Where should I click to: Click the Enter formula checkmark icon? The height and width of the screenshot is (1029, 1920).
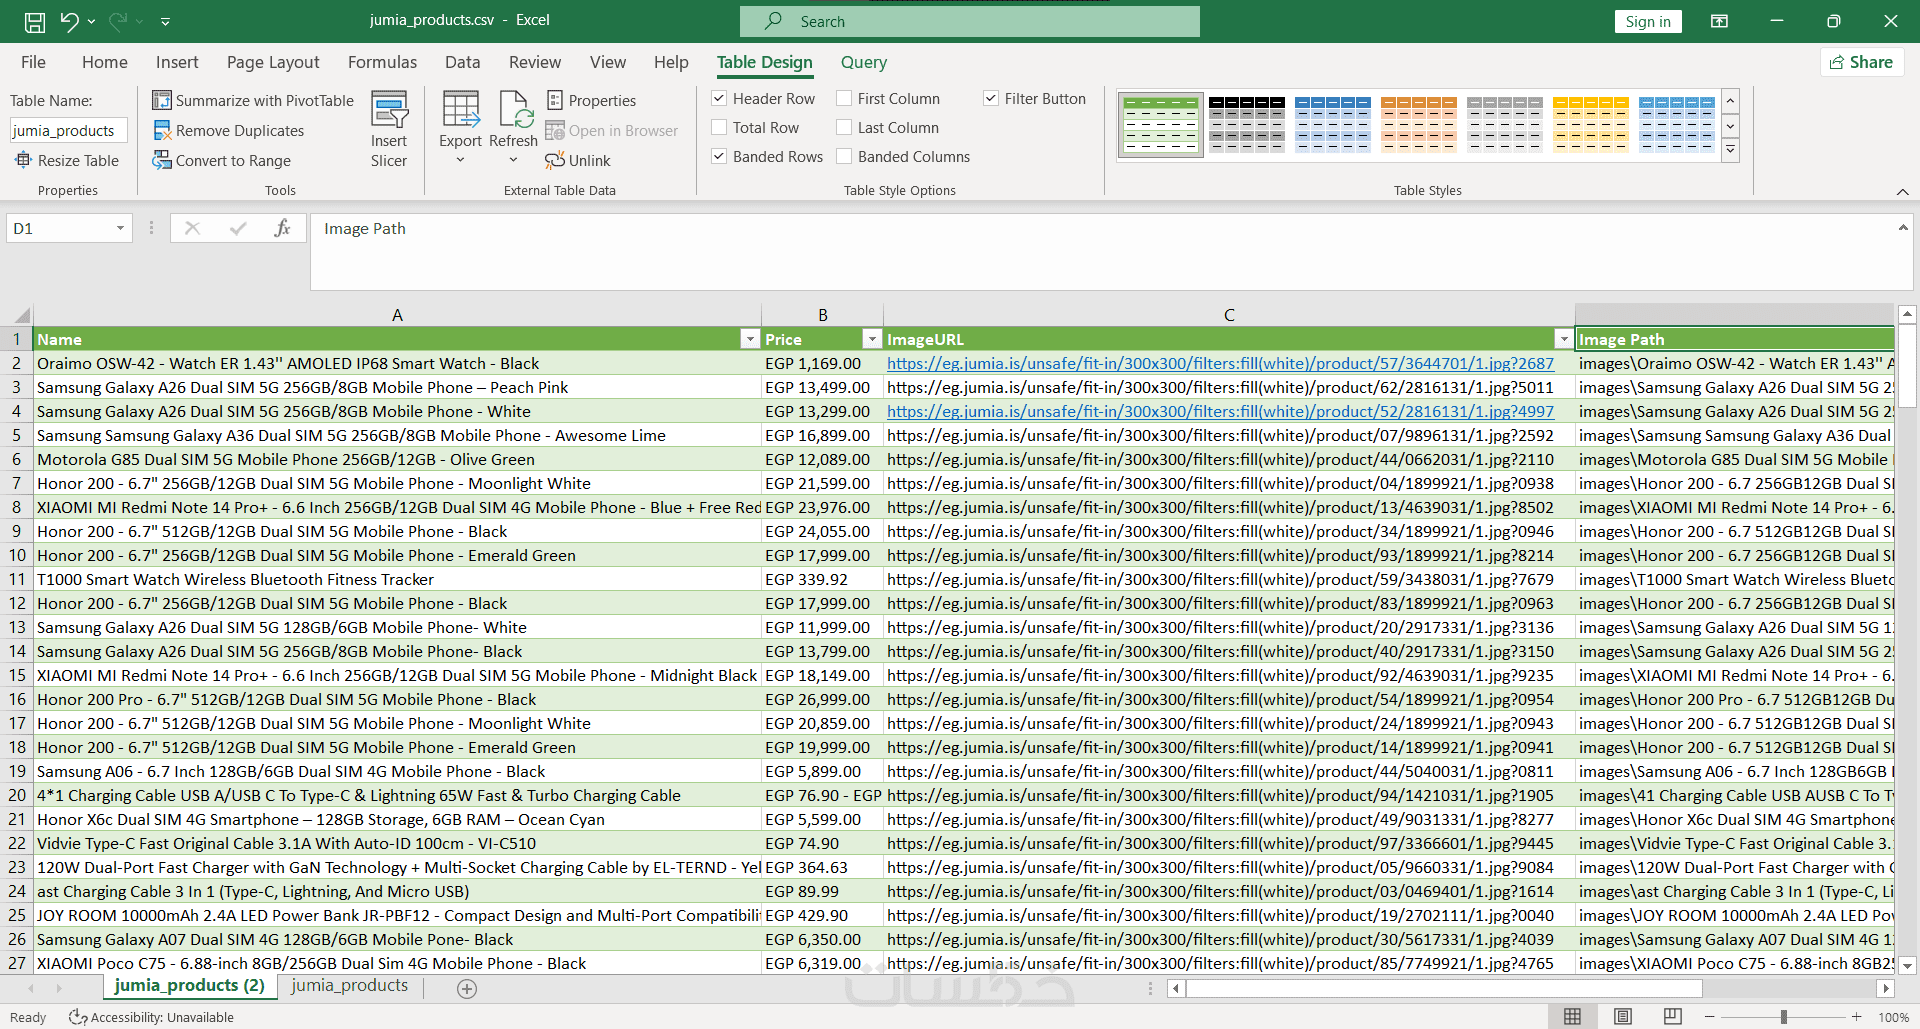[238, 228]
